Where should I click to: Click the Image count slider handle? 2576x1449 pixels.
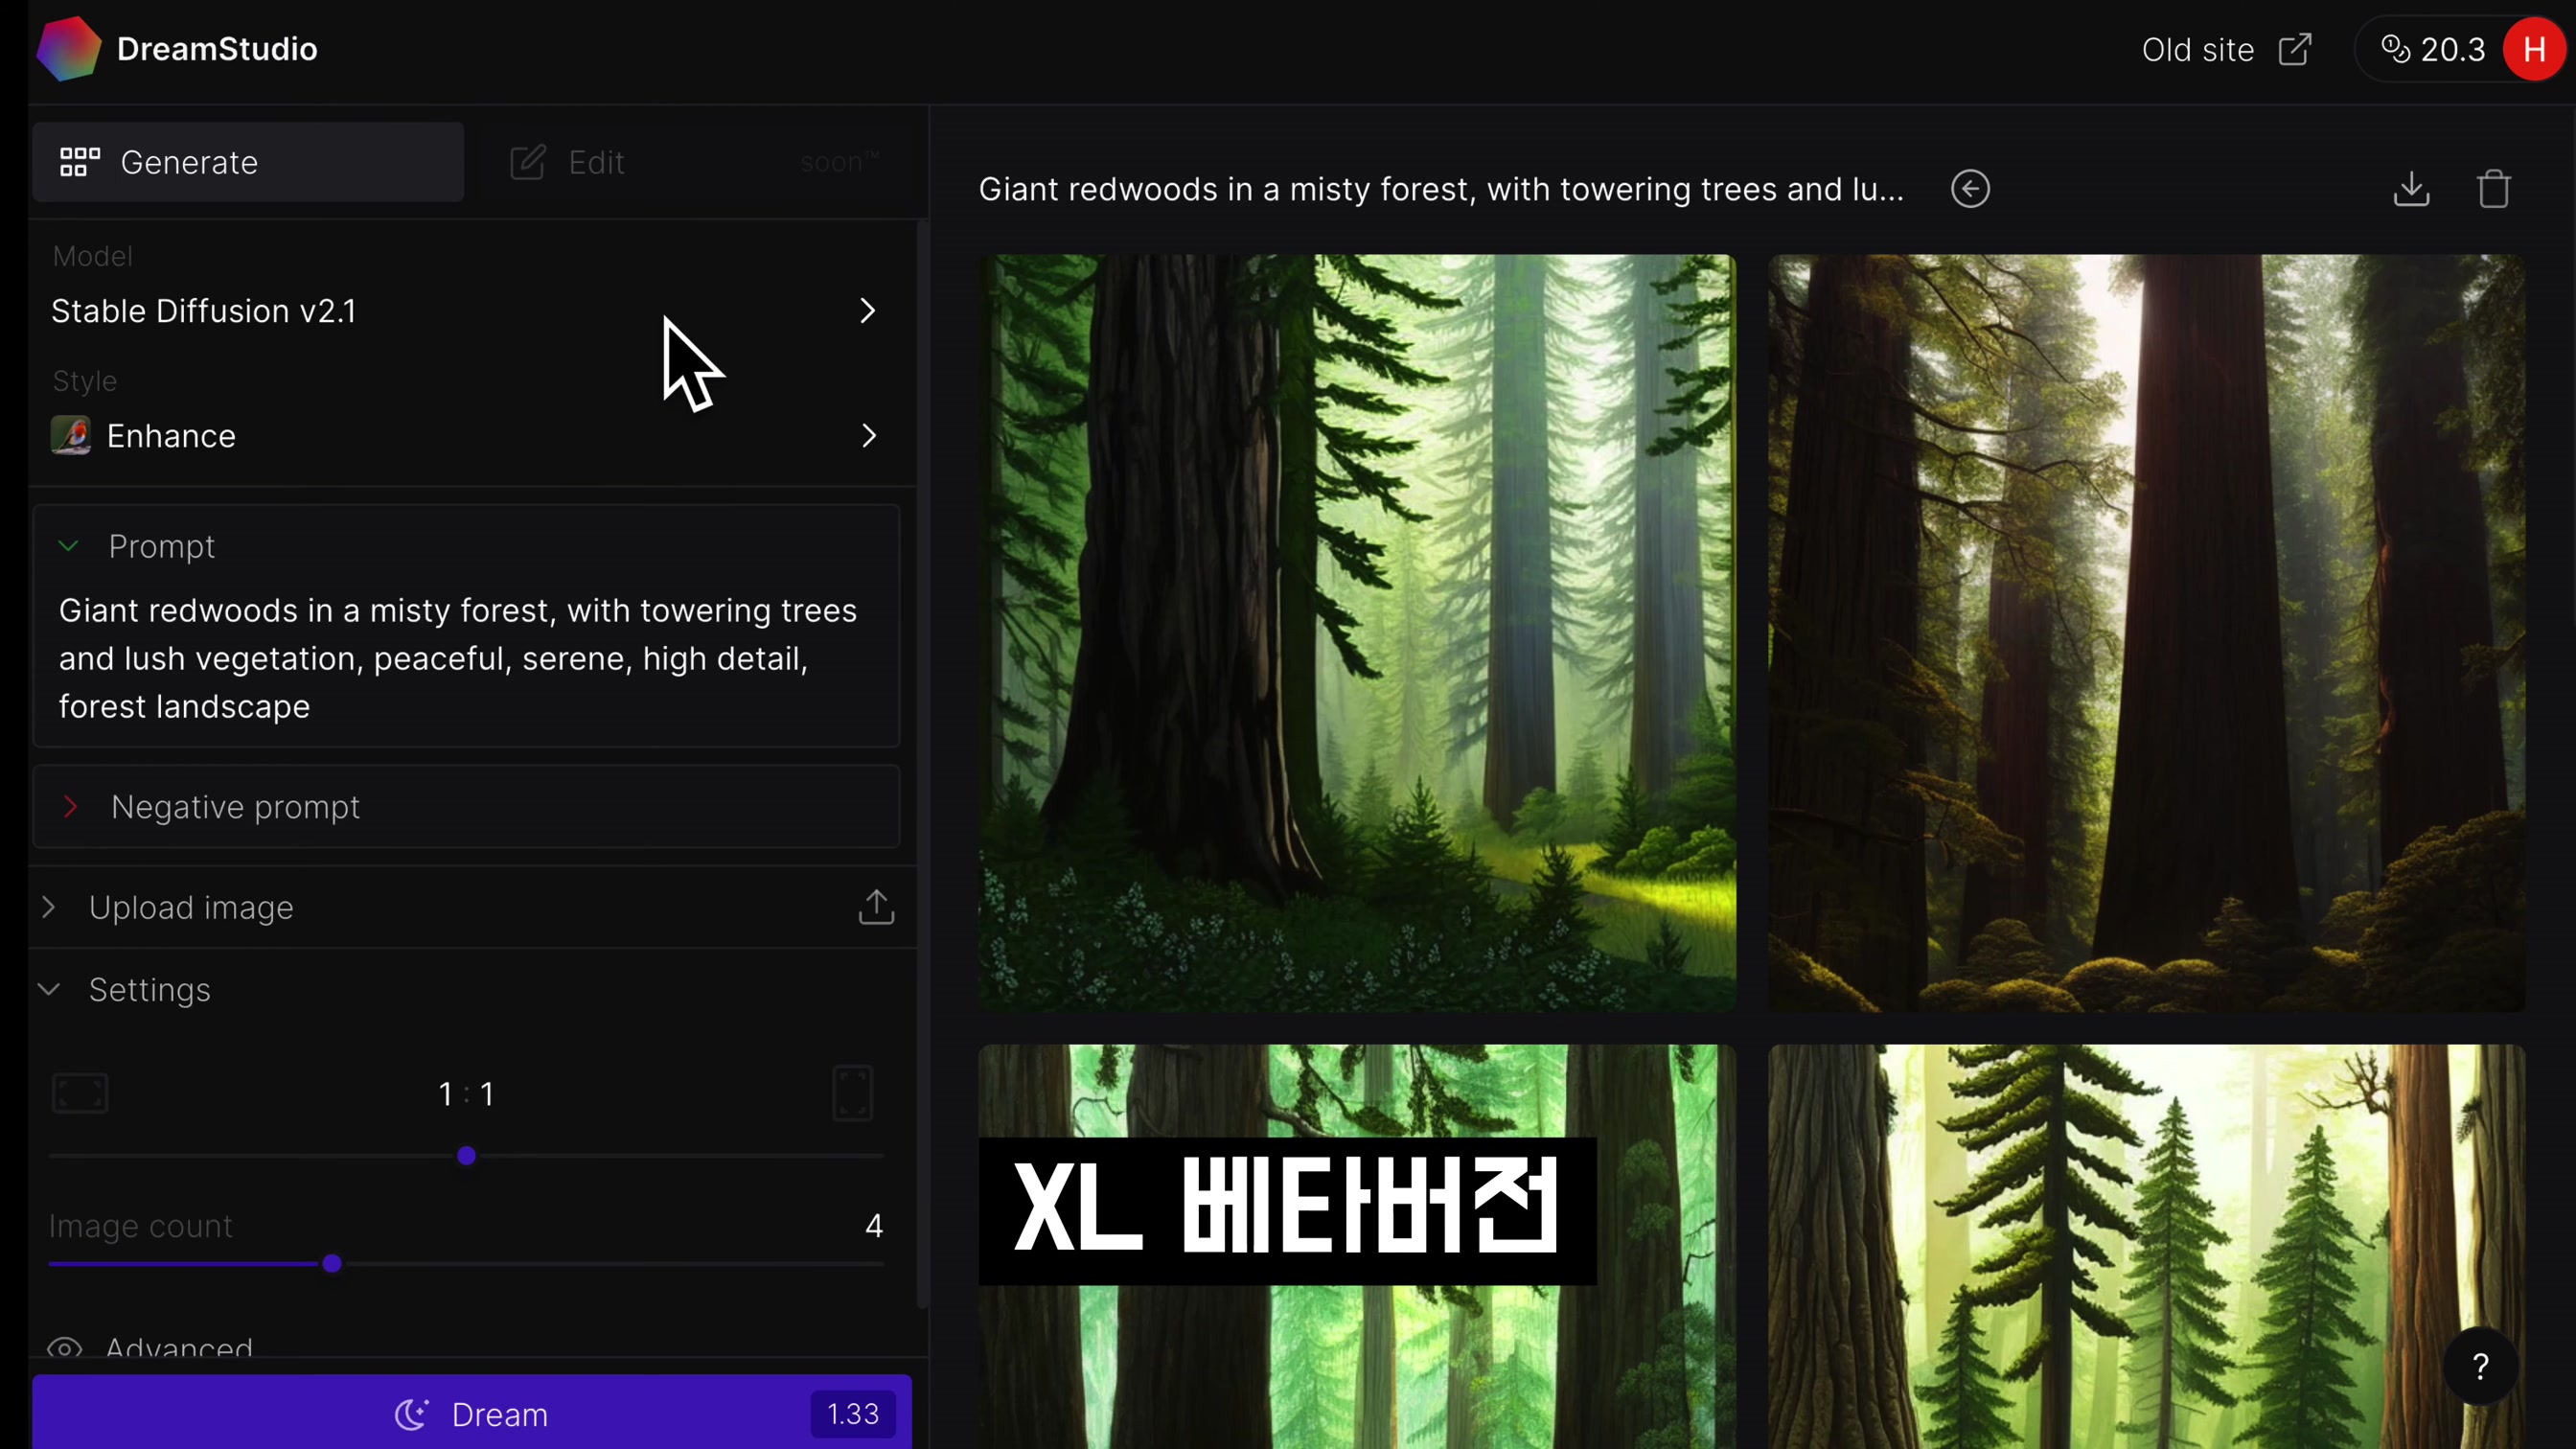coord(332,1264)
